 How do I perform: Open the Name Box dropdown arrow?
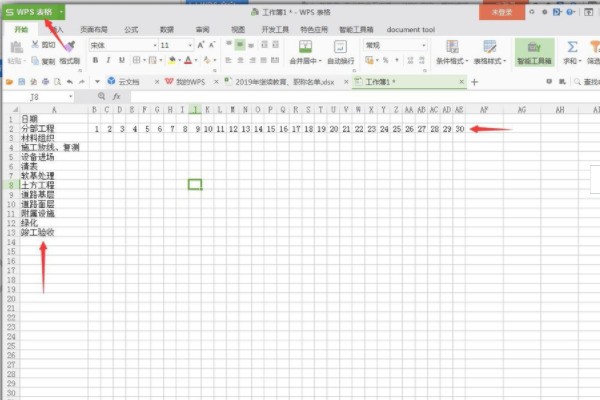71,96
